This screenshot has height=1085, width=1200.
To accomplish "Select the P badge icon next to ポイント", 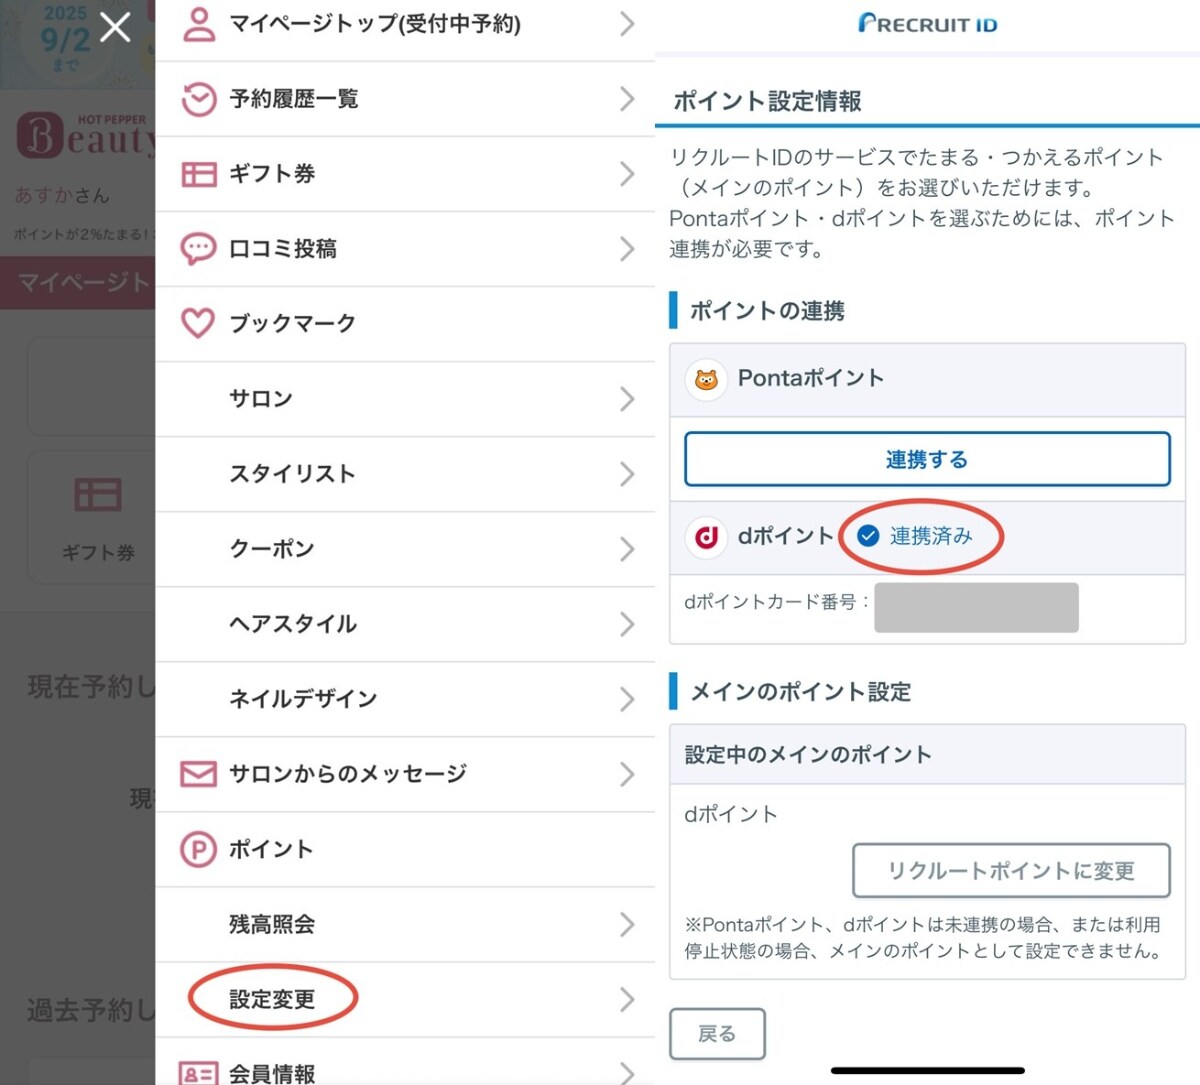I will tap(197, 848).
